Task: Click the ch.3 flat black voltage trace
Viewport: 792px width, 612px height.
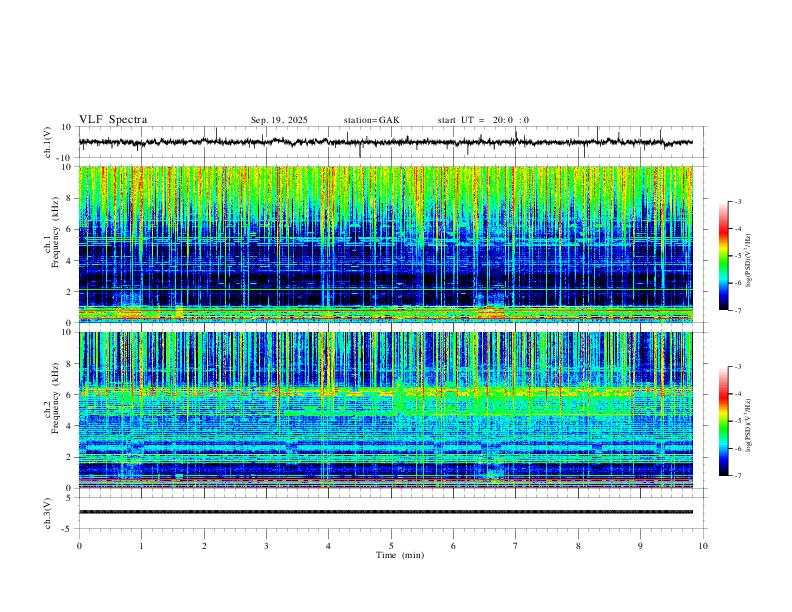Action: tap(385, 512)
